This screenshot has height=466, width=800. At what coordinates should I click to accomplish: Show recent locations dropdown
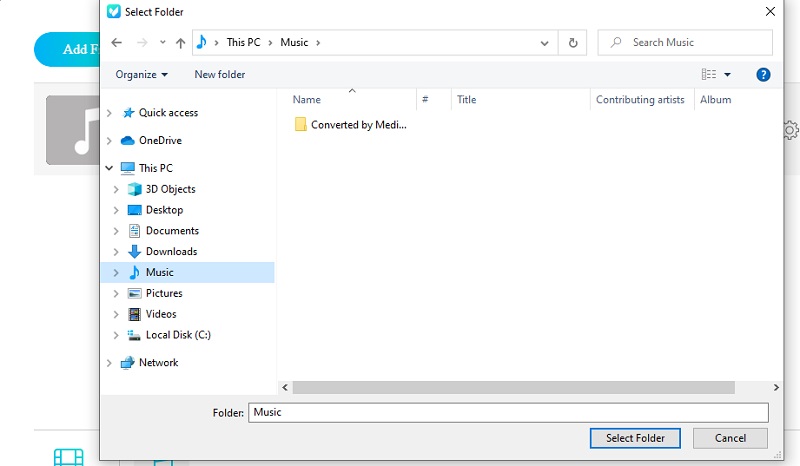coord(162,43)
